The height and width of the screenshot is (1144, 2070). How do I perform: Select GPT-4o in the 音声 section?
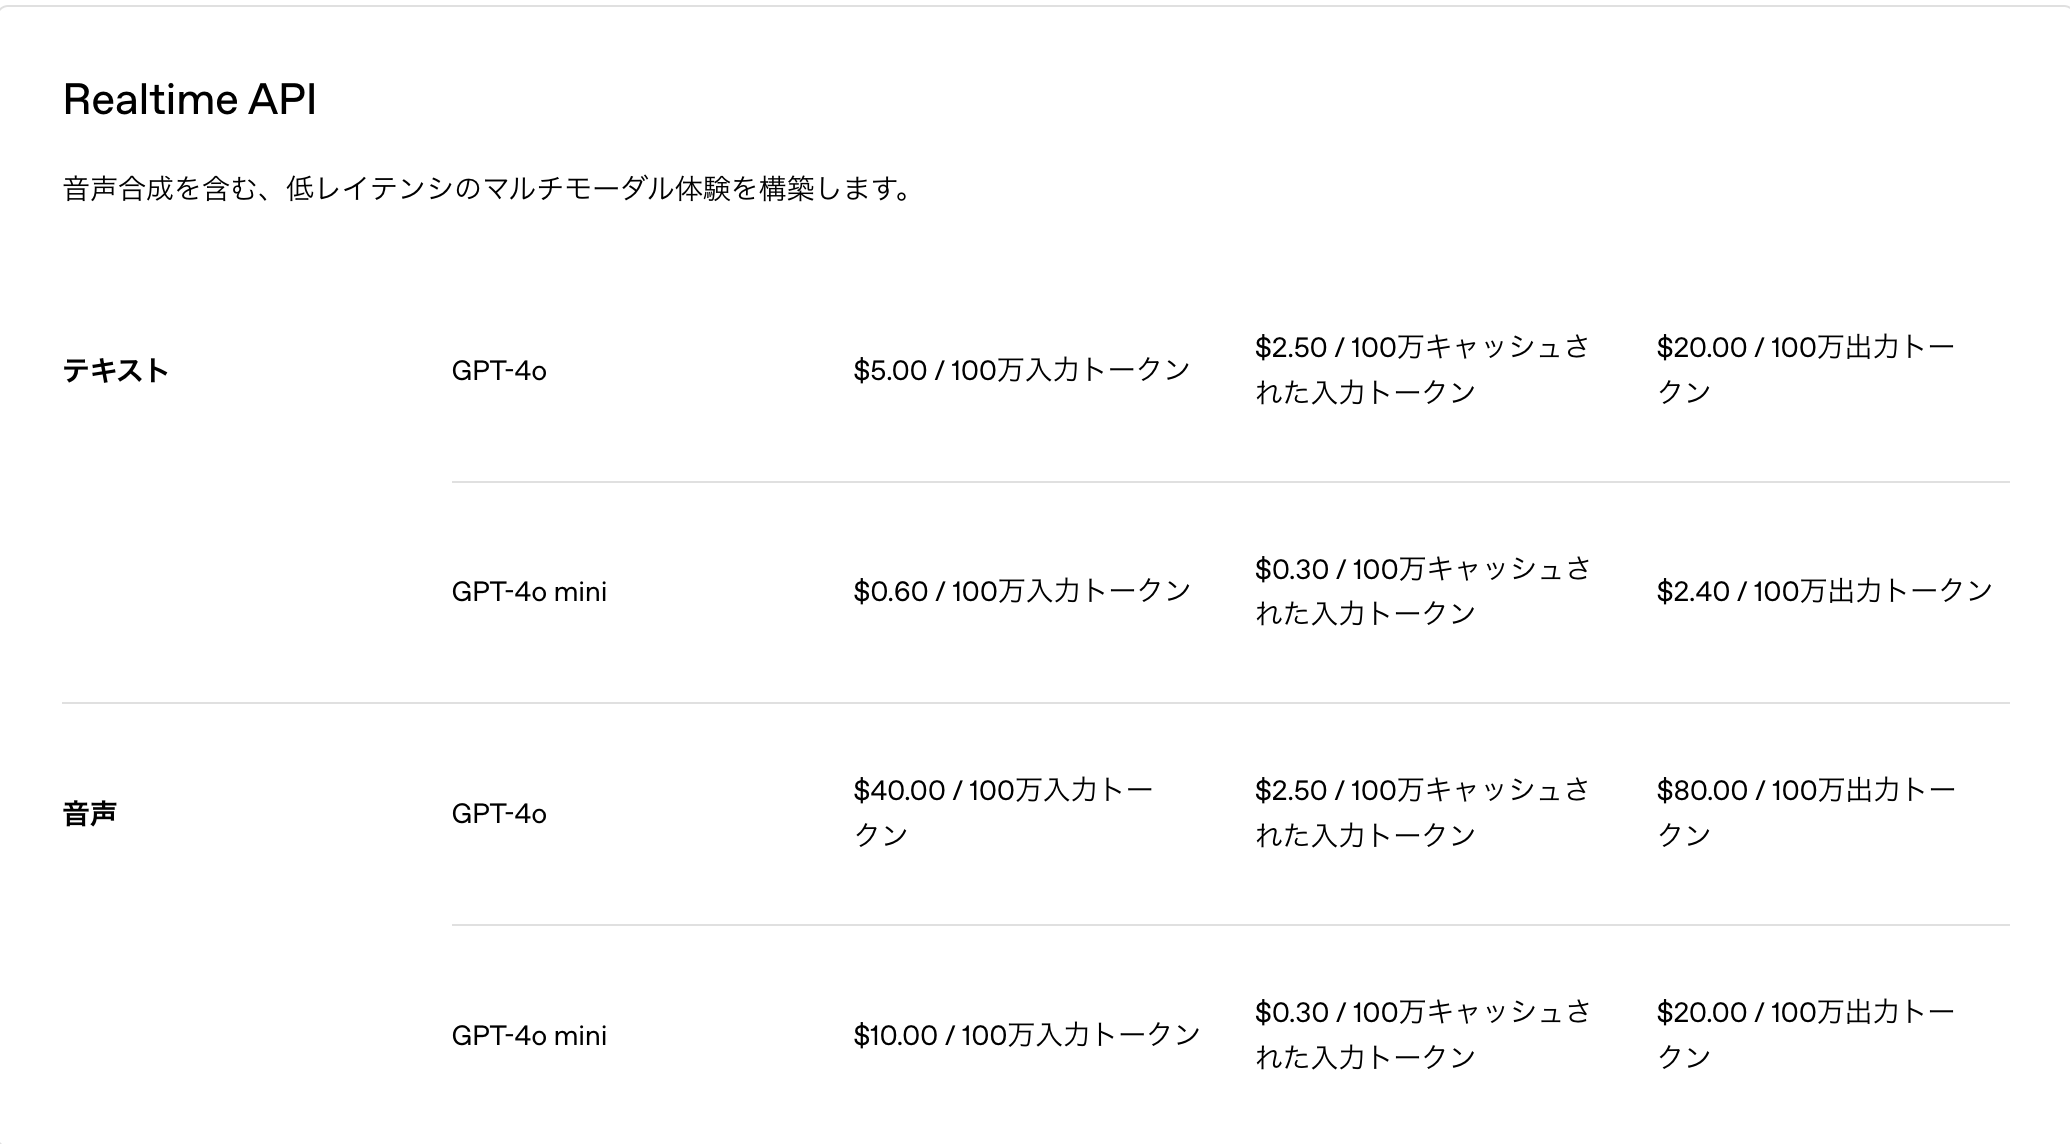click(499, 813)
